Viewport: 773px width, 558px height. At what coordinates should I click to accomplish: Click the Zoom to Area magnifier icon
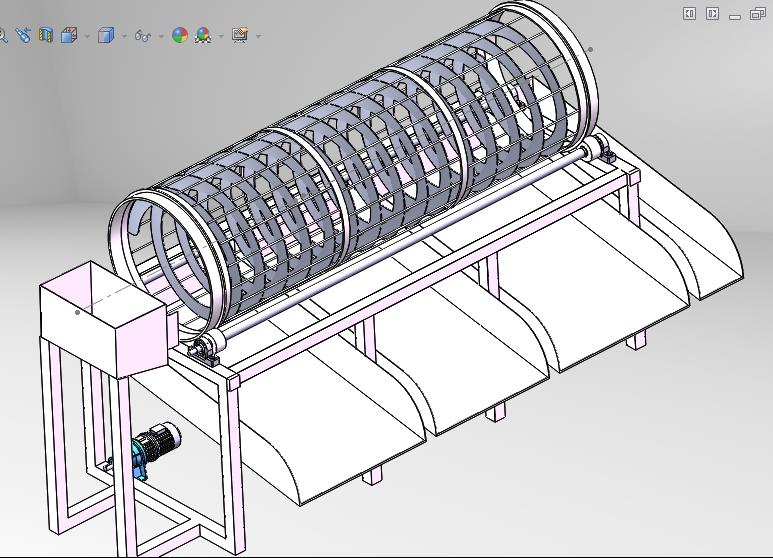click(3, 35)
